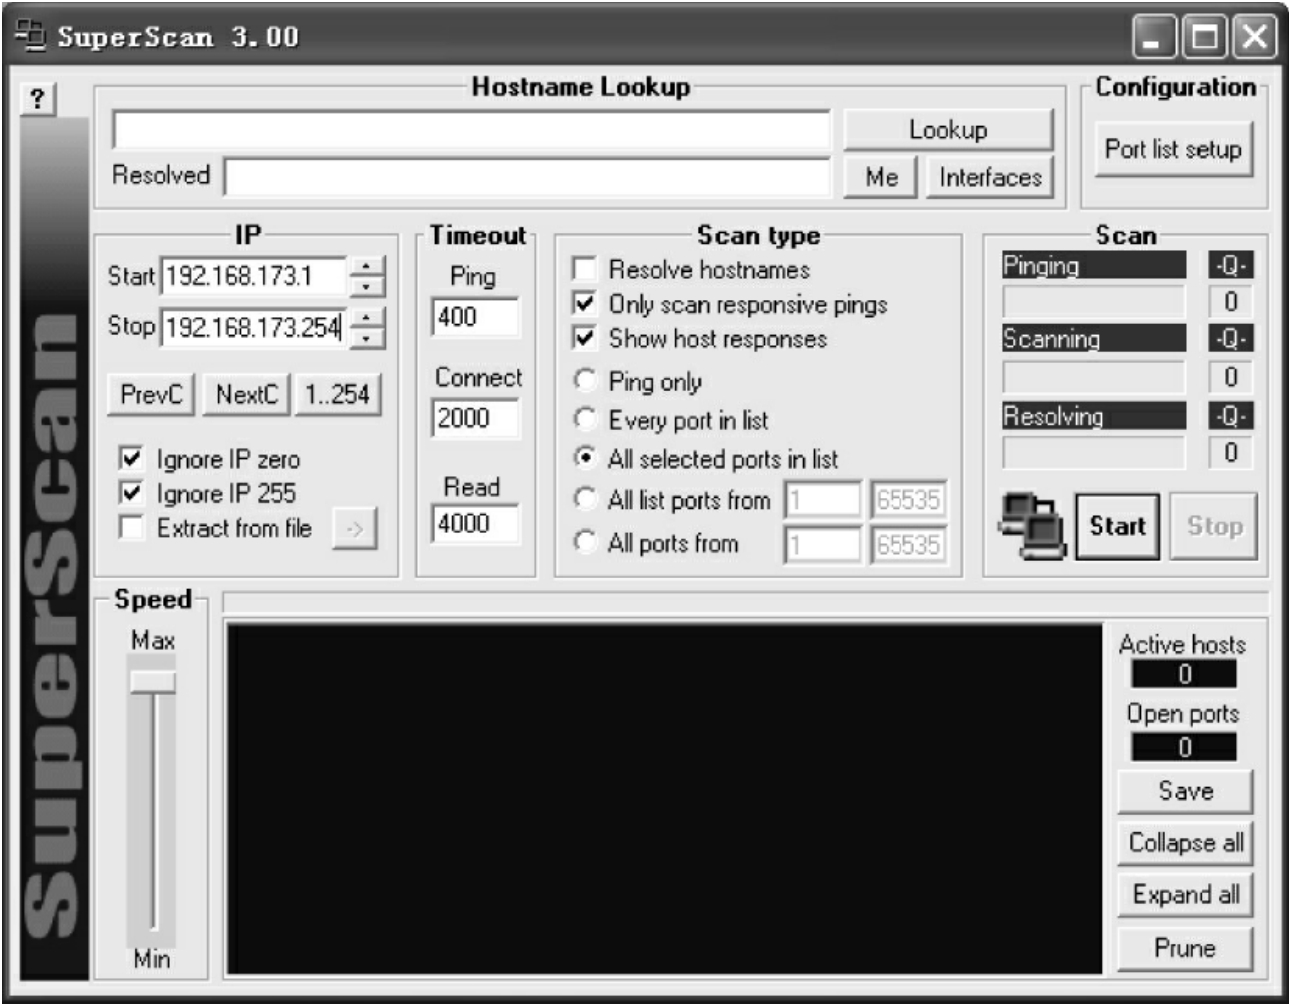Click the Scanning progress bar
The width and height of the screenshot is (1289, 1004).
(1093, 376)
